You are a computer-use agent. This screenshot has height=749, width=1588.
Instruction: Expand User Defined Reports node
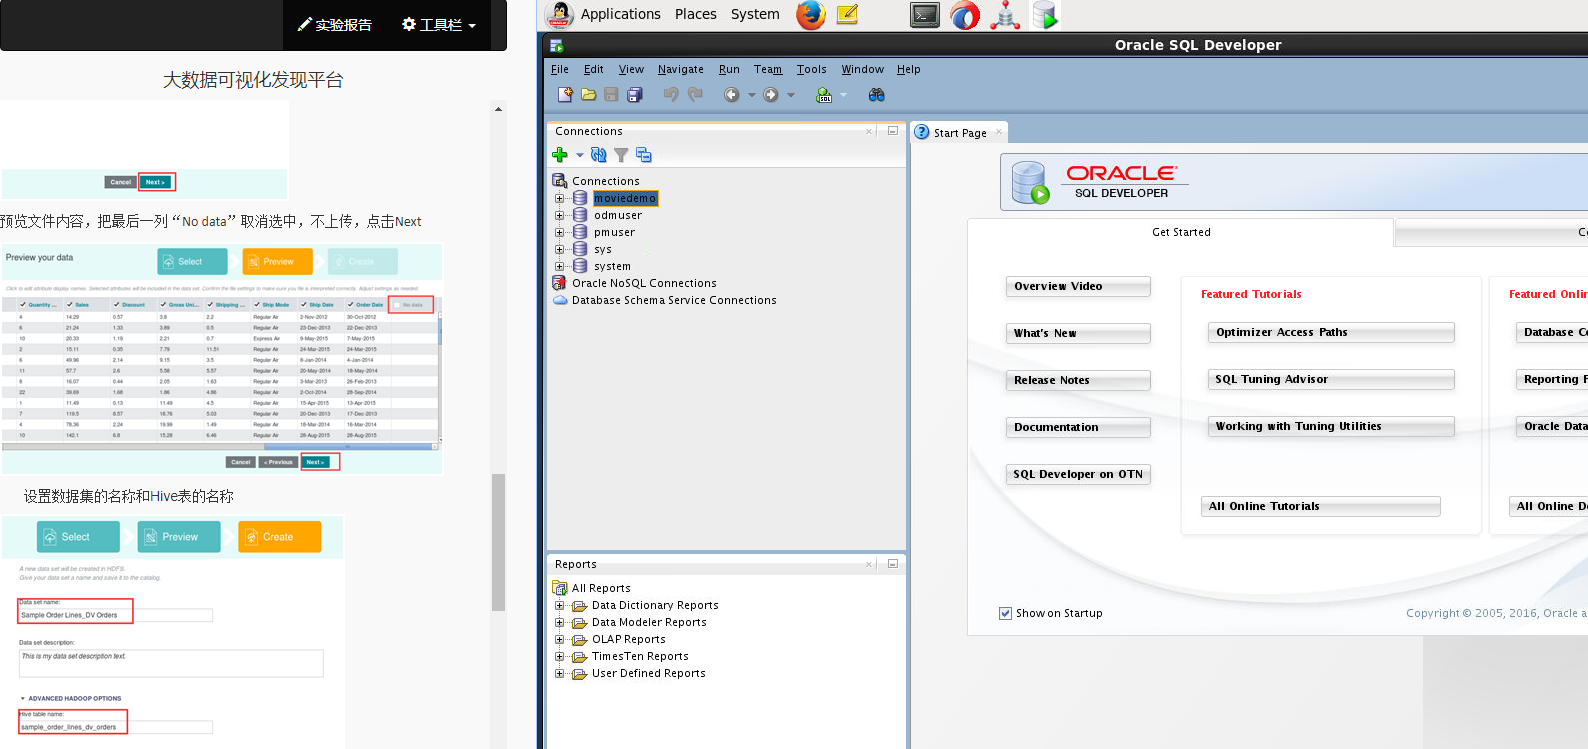point(560,673)
